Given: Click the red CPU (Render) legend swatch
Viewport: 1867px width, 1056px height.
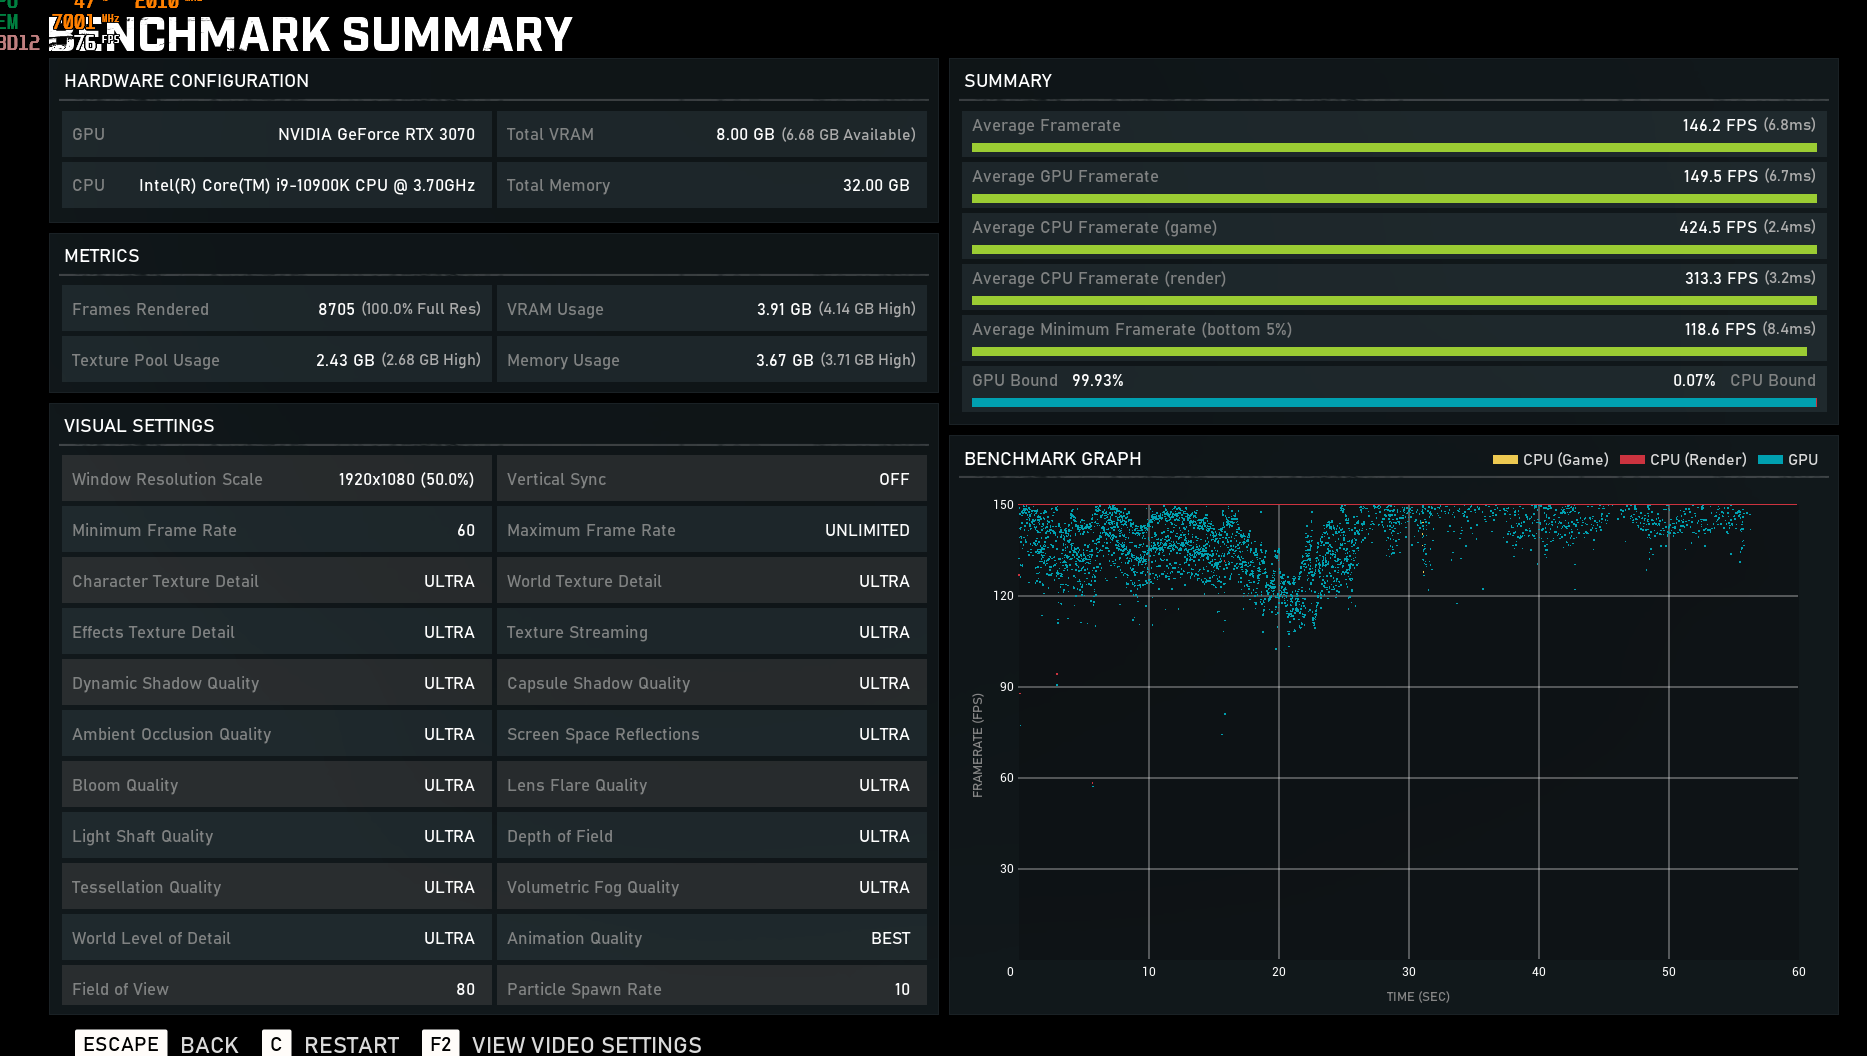Looking at the screenshot, I should click(x=1632, y=460).
